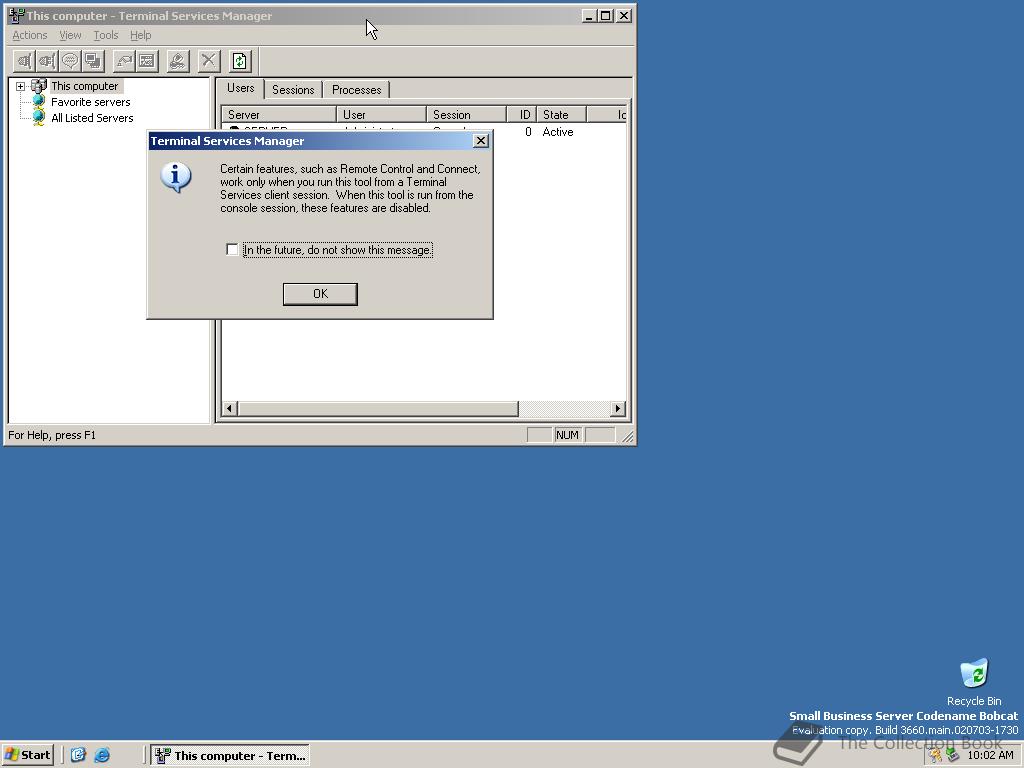Click the Status toolbar icon

coord(147,61)
